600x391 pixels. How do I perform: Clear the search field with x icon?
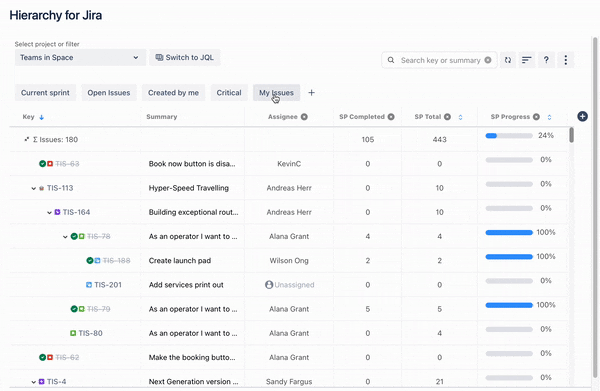tap(488, 60)
